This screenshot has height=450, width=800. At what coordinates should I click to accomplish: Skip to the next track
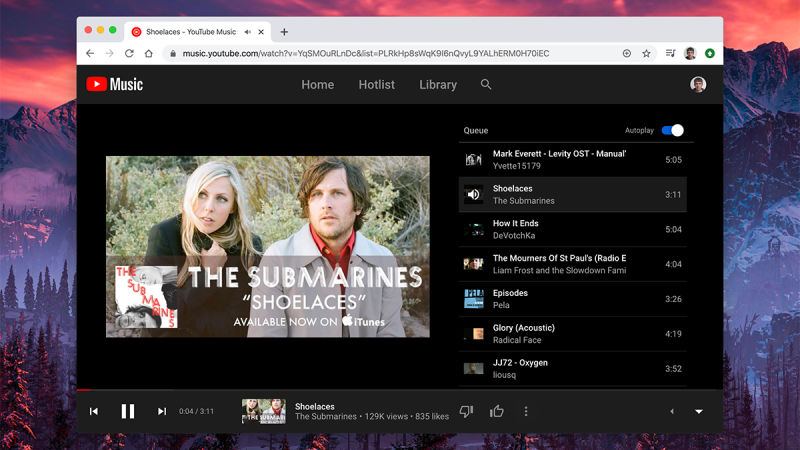pyautogui.click(x=162, y=411)
